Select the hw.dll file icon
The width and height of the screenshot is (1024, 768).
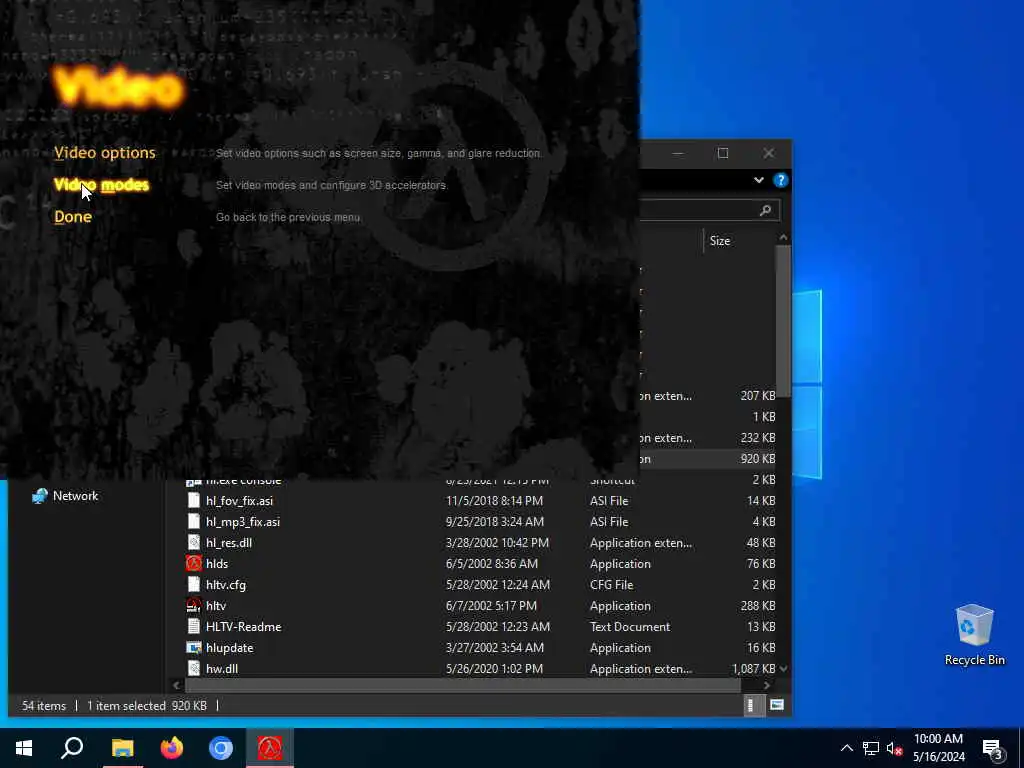tap(194, 668)
